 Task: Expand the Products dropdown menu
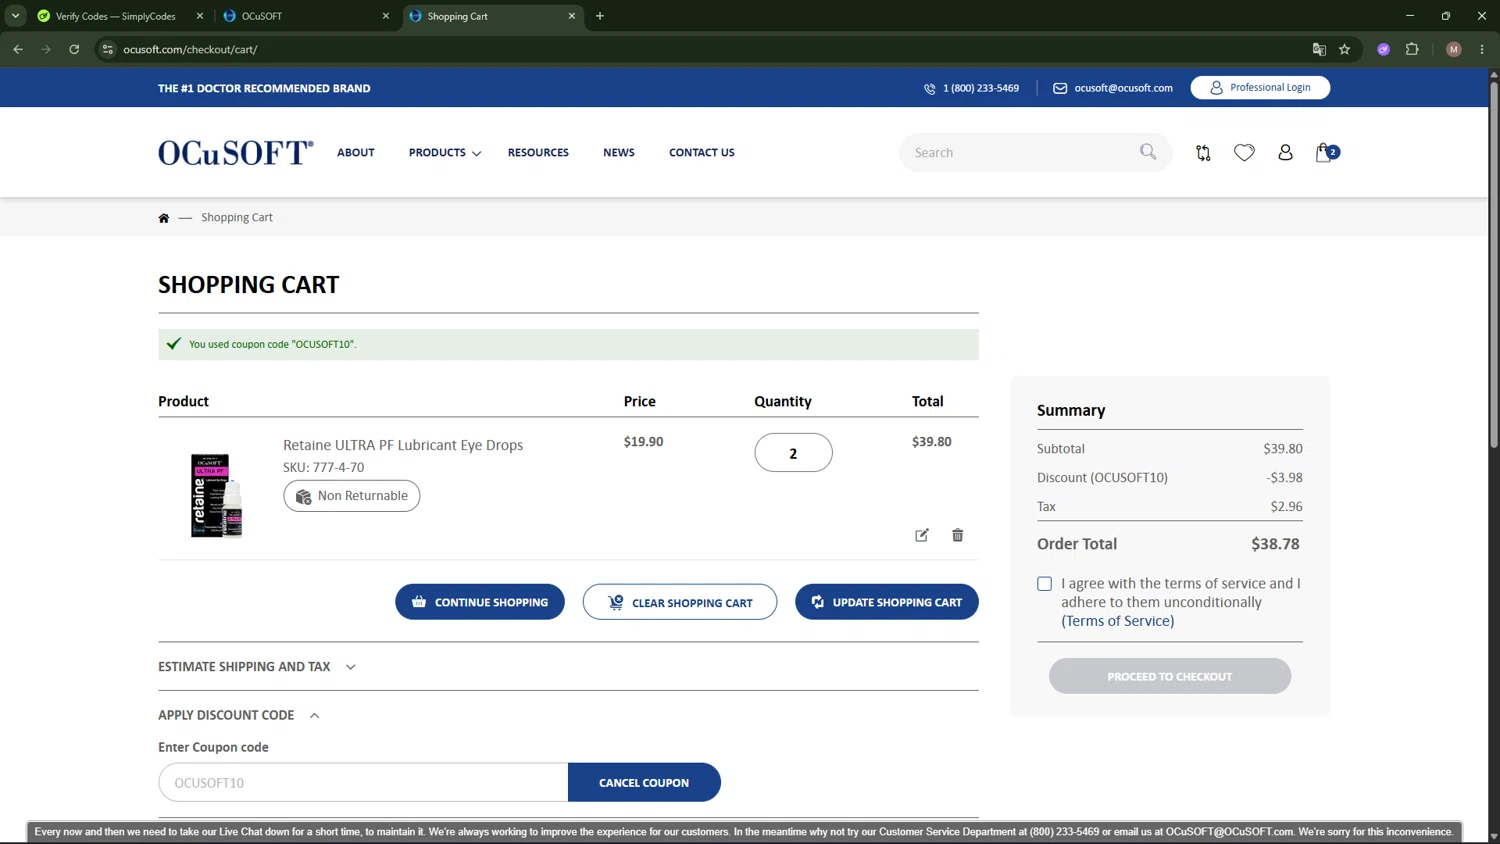(x=445, y=153)
